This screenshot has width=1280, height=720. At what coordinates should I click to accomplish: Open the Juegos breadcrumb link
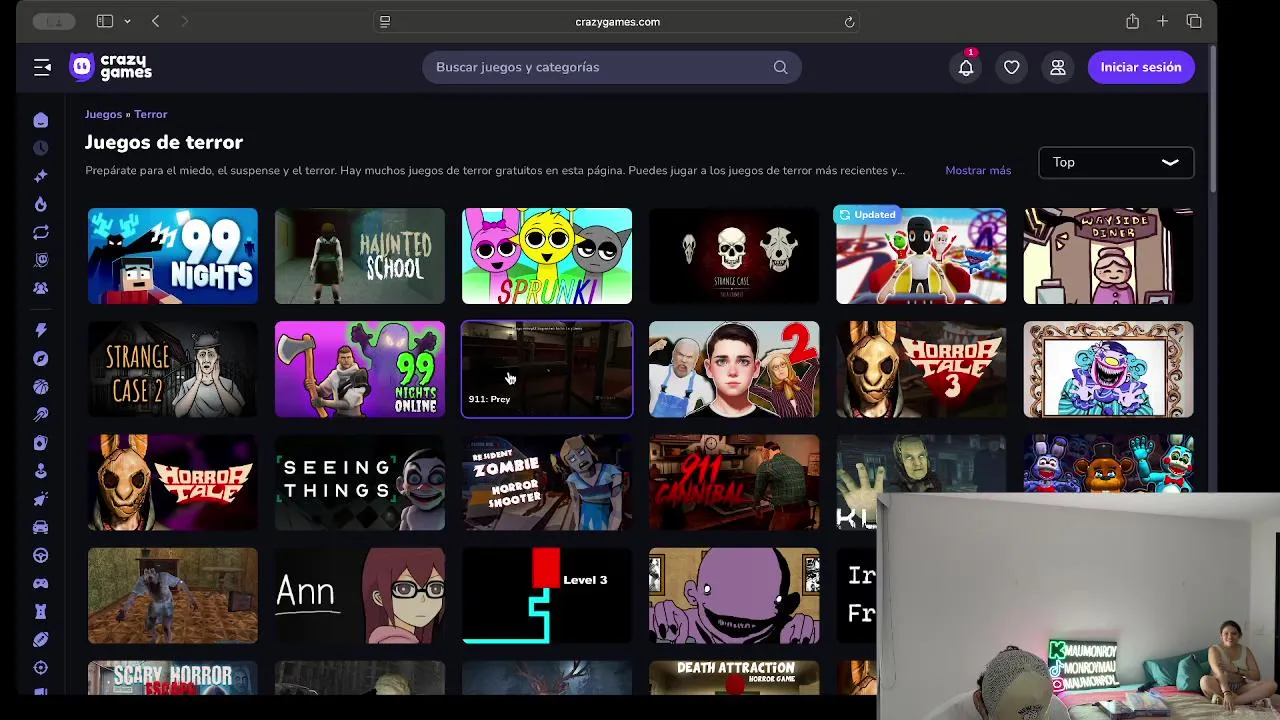click(x=103, y=114)
